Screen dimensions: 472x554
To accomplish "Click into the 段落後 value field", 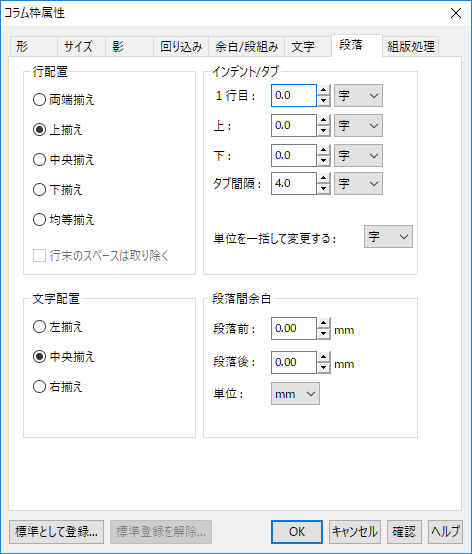I will click(294, 362).
